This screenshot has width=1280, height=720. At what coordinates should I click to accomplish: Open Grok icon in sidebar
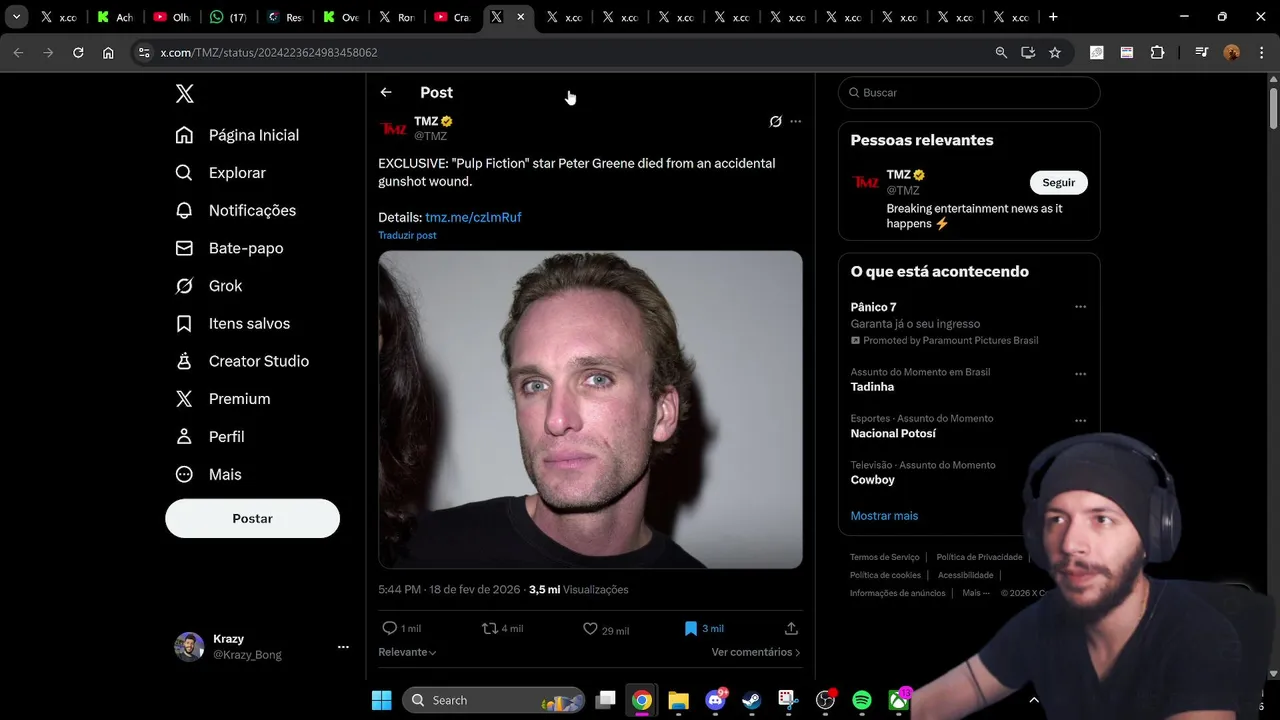[184, 286]
